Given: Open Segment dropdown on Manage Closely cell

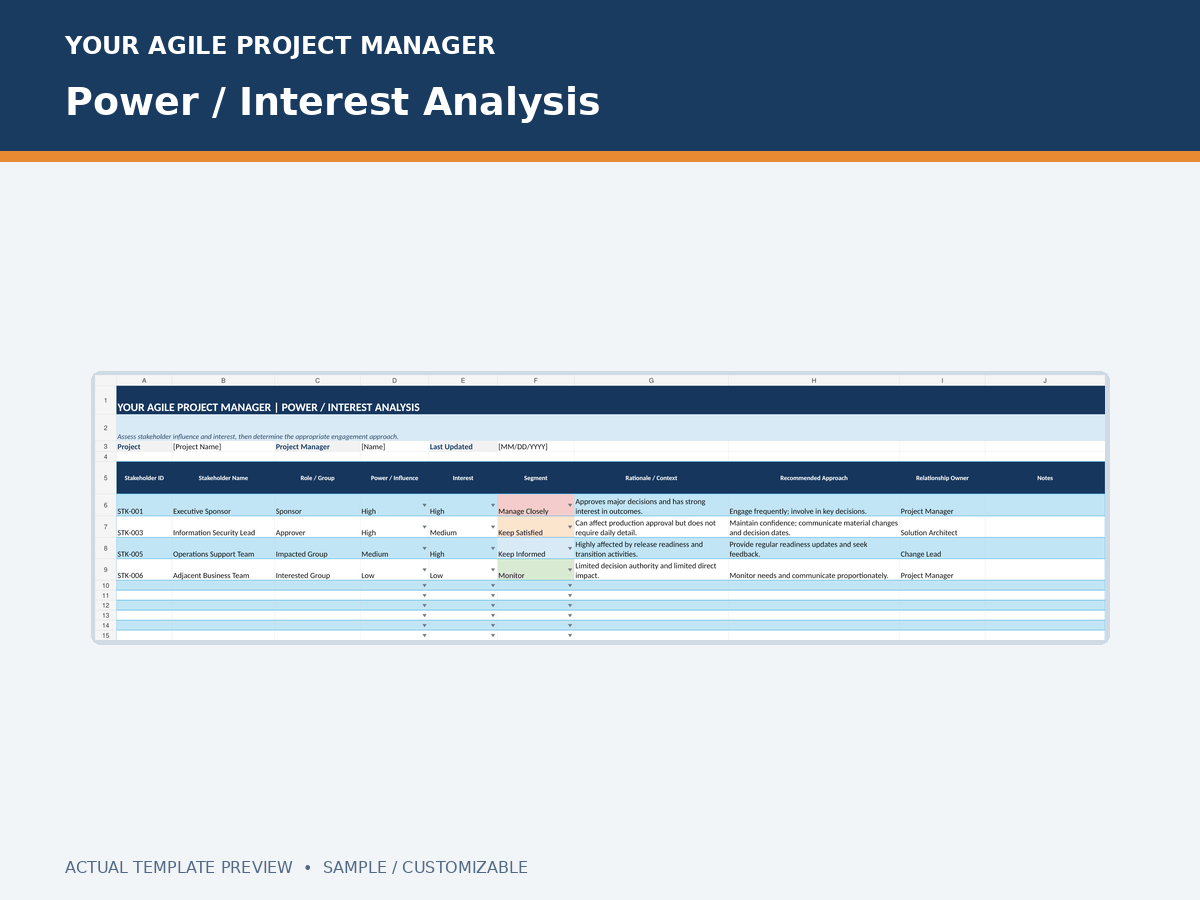Looking at the screenshot, I should point(570,505).
